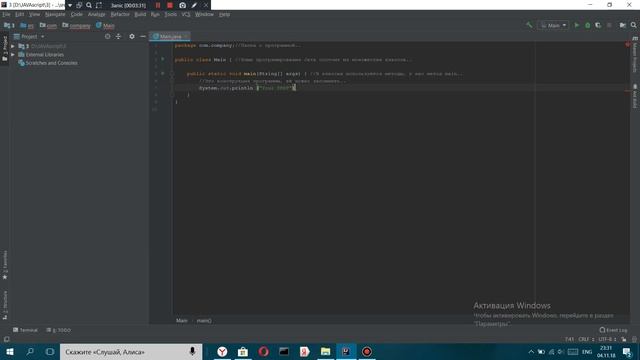Image resolution: width=640 pixels, height=360 pixels.
Task: Open Opera browser from taskbar
Action: pyautogui.click(x=263, y=351)
